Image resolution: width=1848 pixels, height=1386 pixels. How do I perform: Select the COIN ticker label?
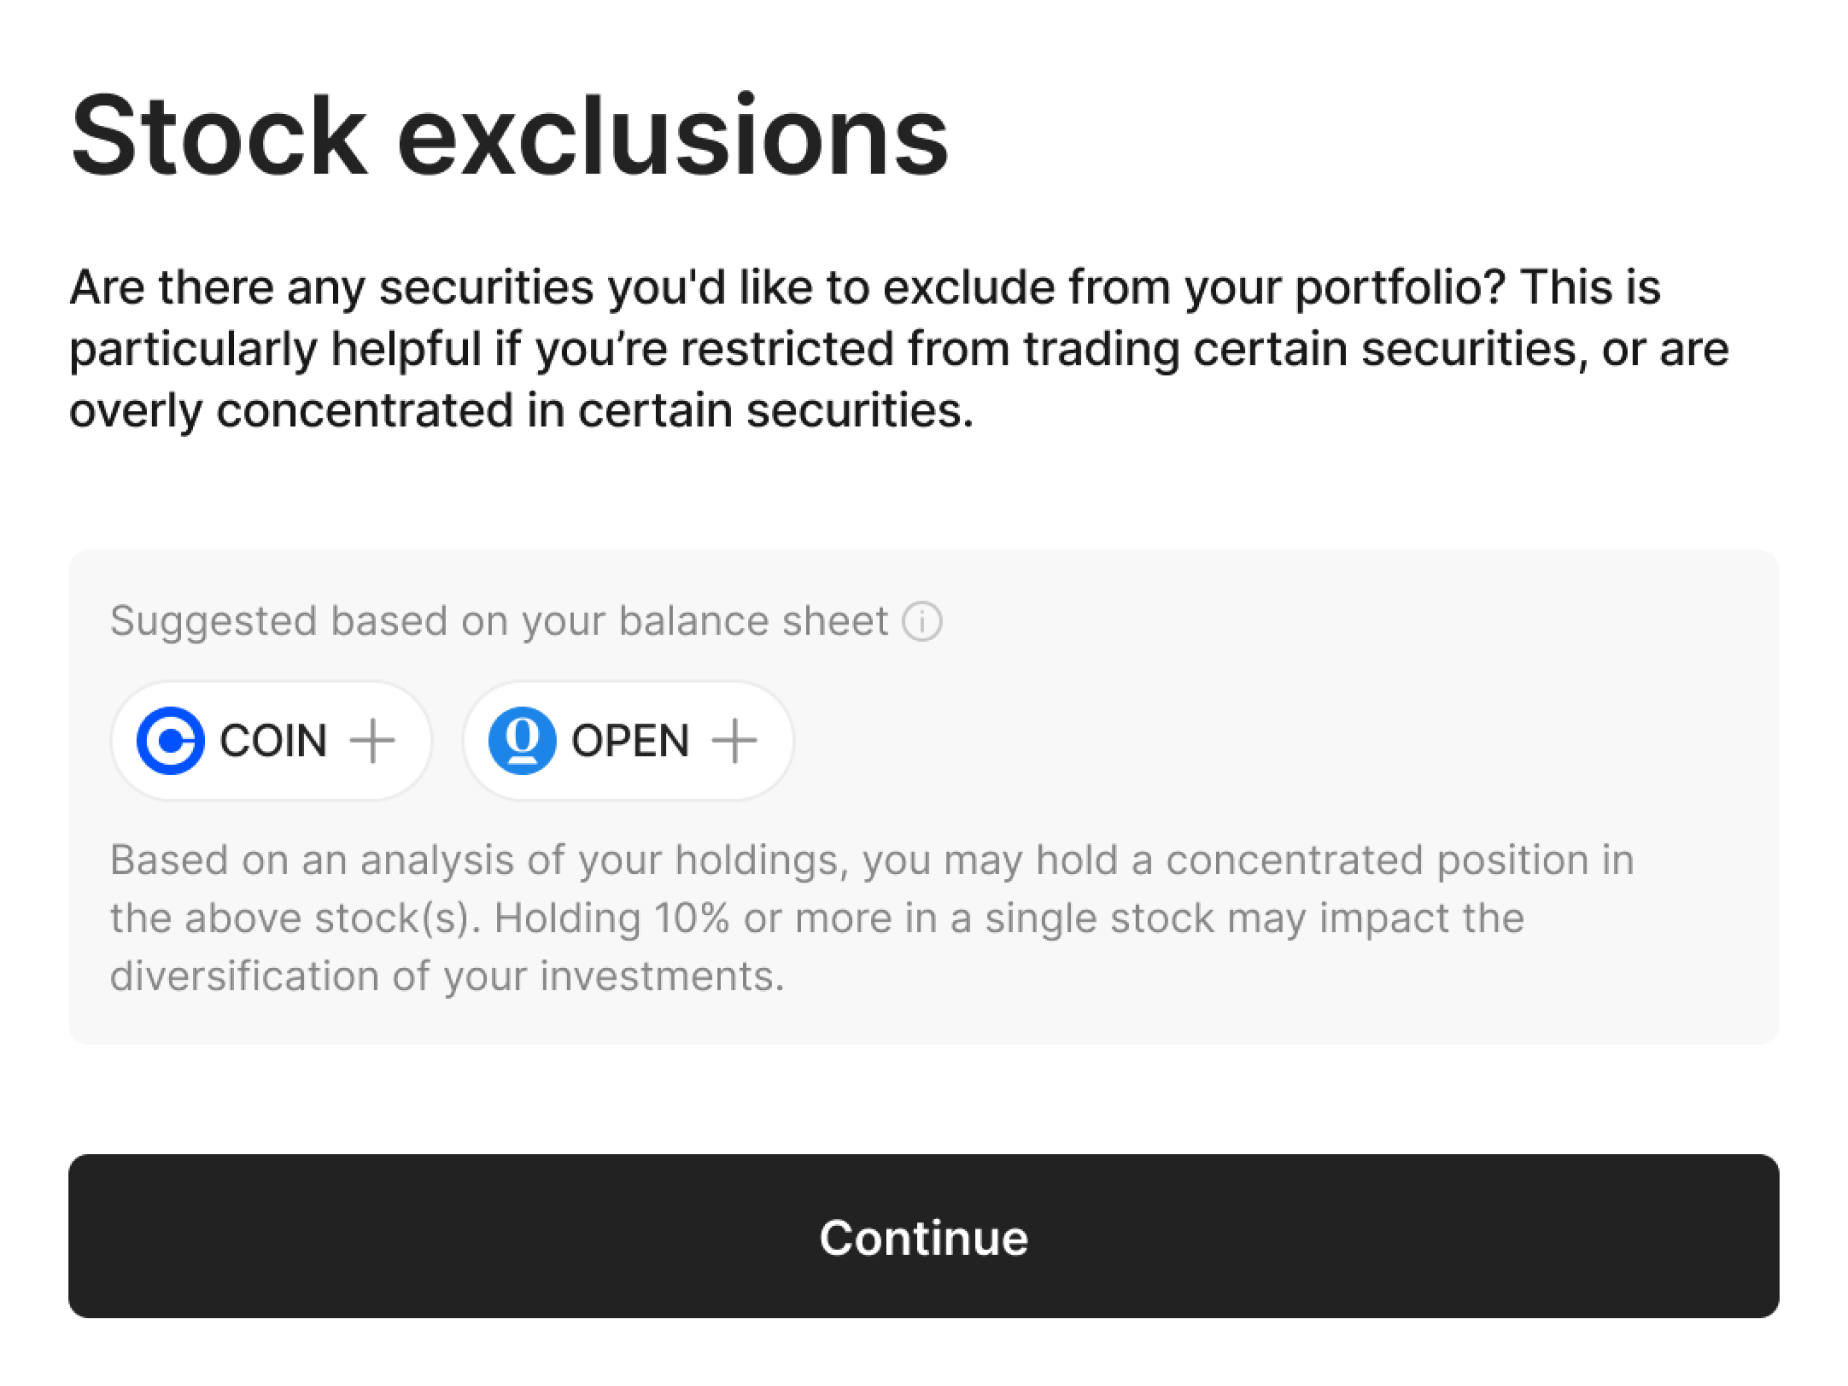click(x=273, y=741)
